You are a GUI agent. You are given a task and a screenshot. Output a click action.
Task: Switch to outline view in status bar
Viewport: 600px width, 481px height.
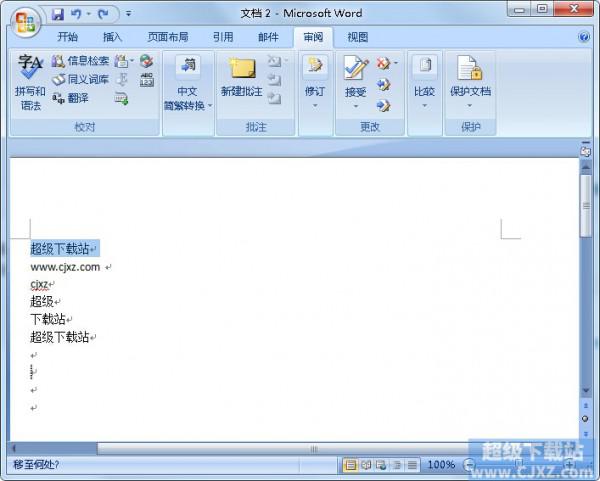[397, 465]
